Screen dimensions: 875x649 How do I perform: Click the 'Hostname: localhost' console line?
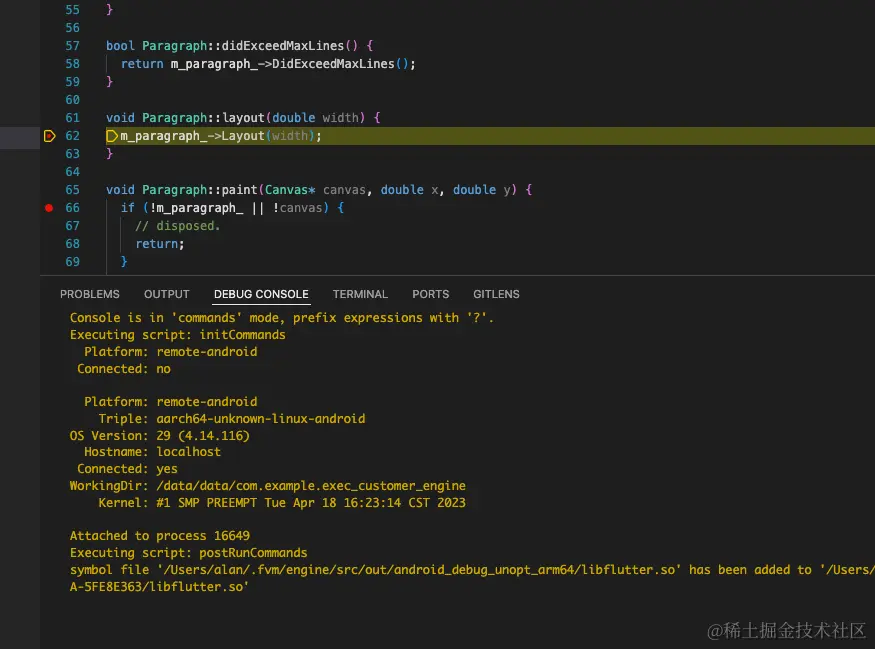(x=152, y=452)
